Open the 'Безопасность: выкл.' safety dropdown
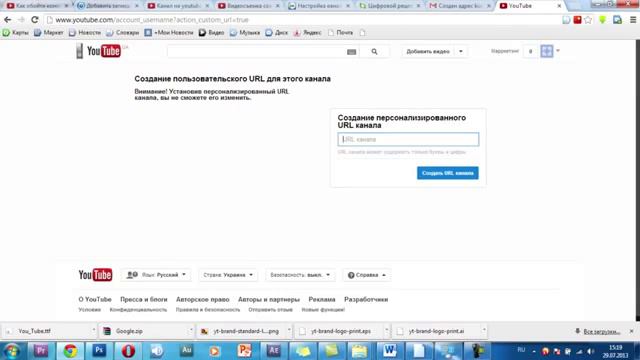This screenshot has height=360, width=640. [300, 275]
